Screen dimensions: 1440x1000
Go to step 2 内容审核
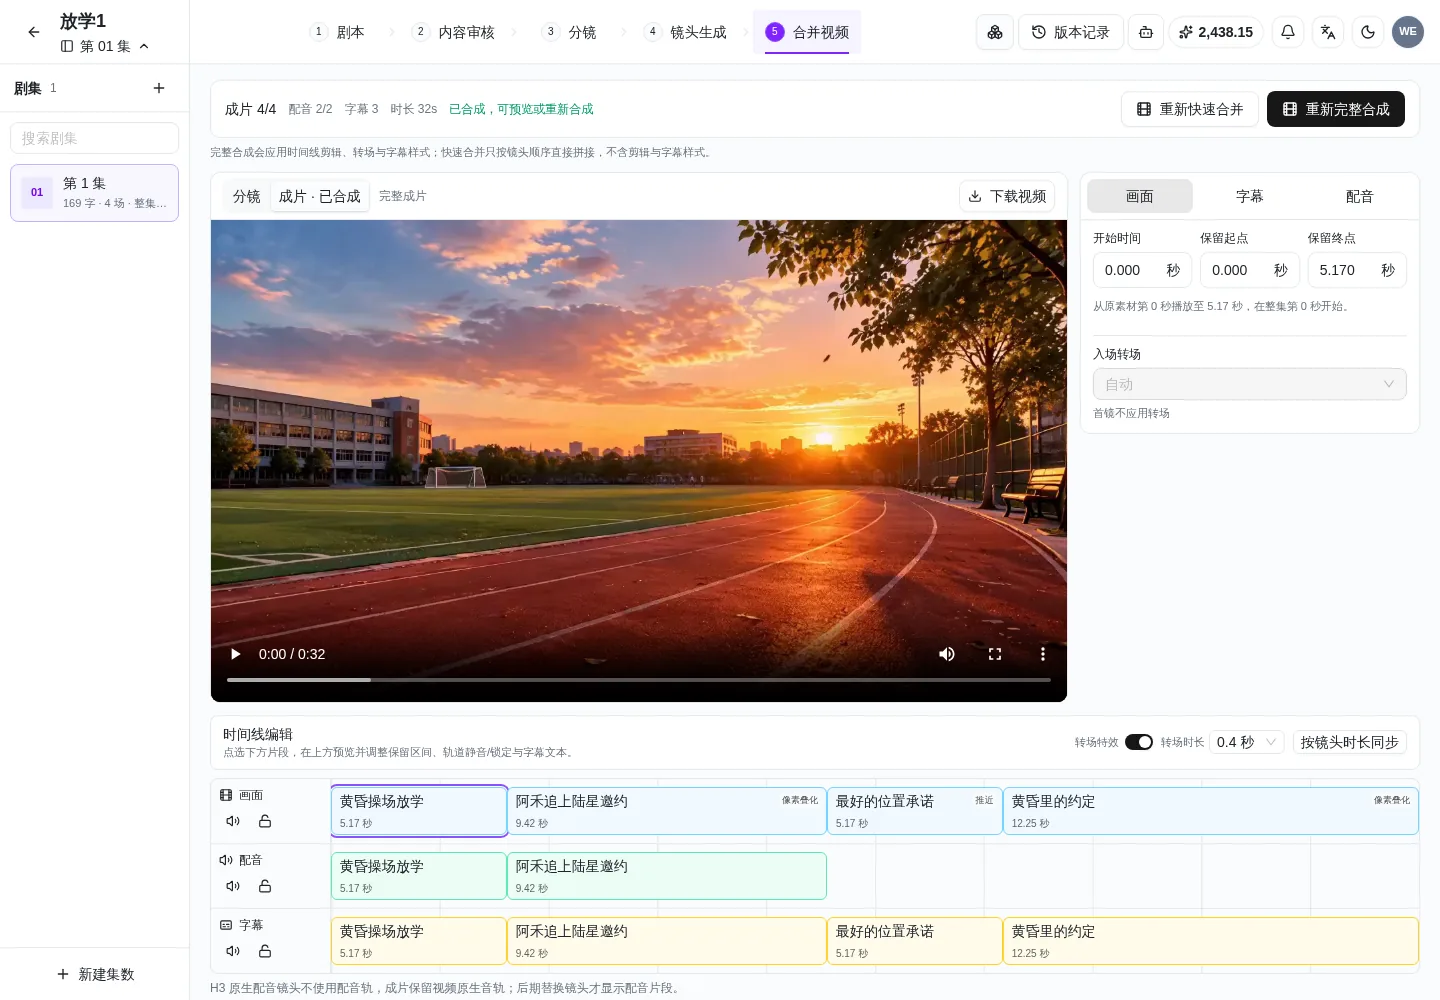pos(454,32)
